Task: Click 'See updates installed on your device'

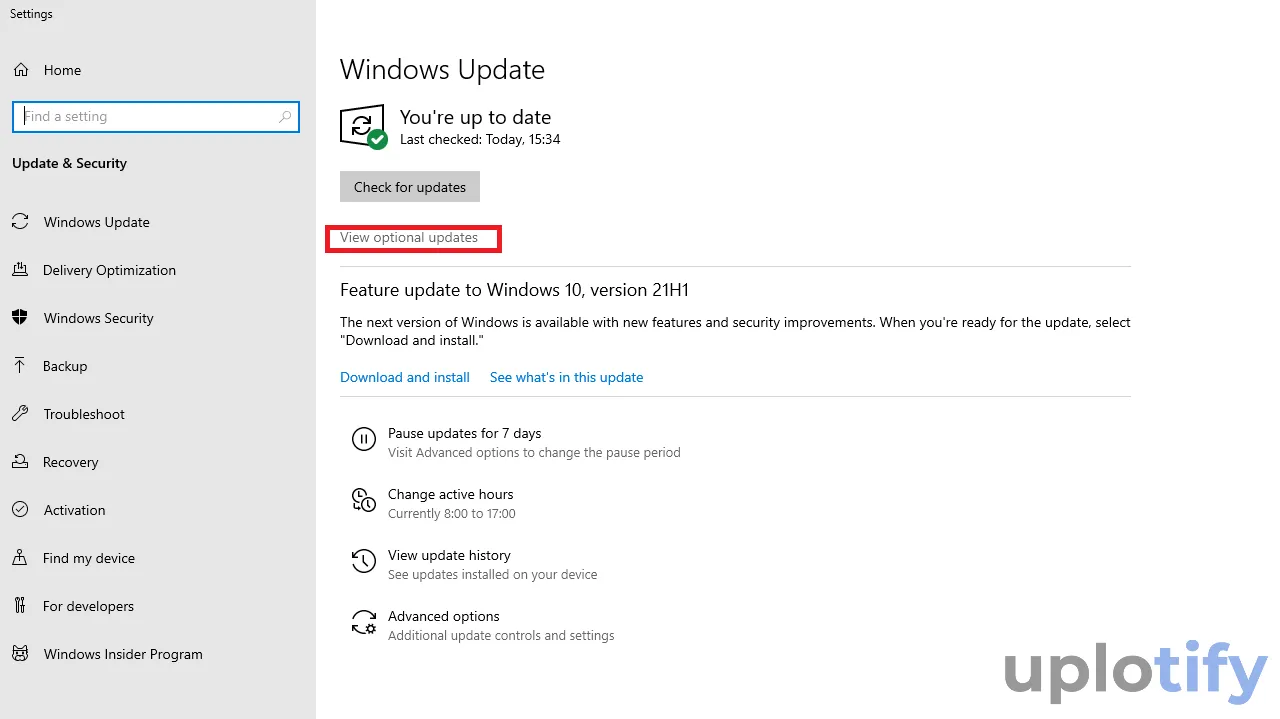Action: point(492,575)
